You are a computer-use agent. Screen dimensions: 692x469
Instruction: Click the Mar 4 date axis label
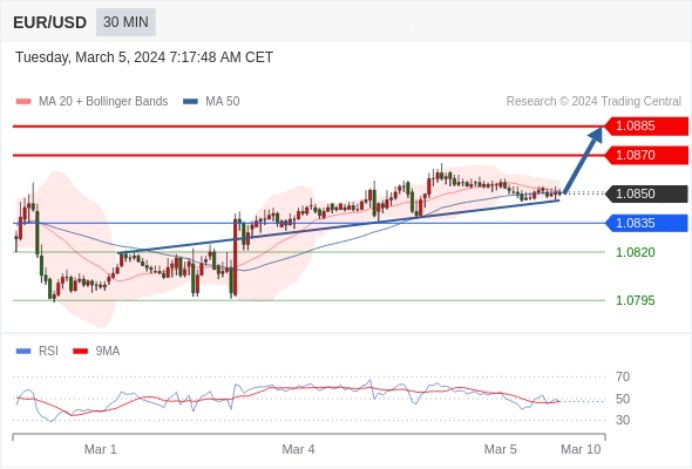(x=298, y=450)
